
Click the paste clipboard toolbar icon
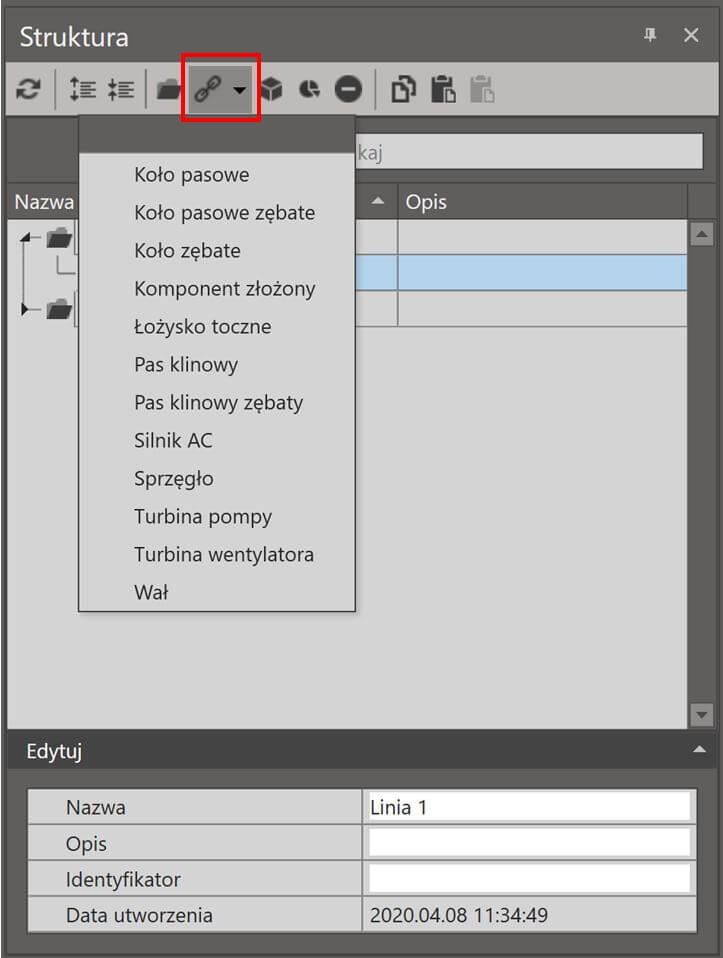(443, 90)
